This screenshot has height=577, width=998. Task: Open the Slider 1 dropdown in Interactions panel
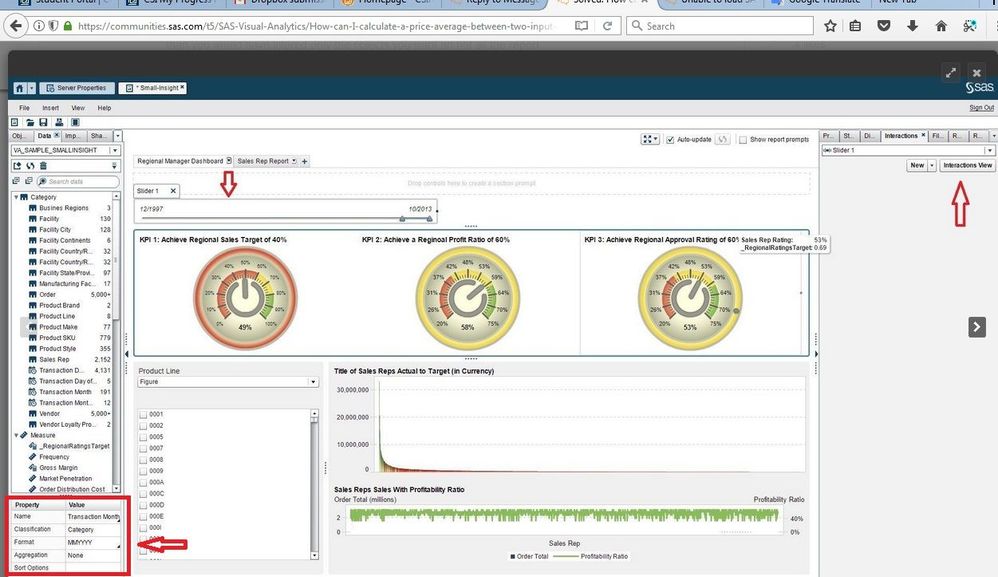click(x=989, y=150)
